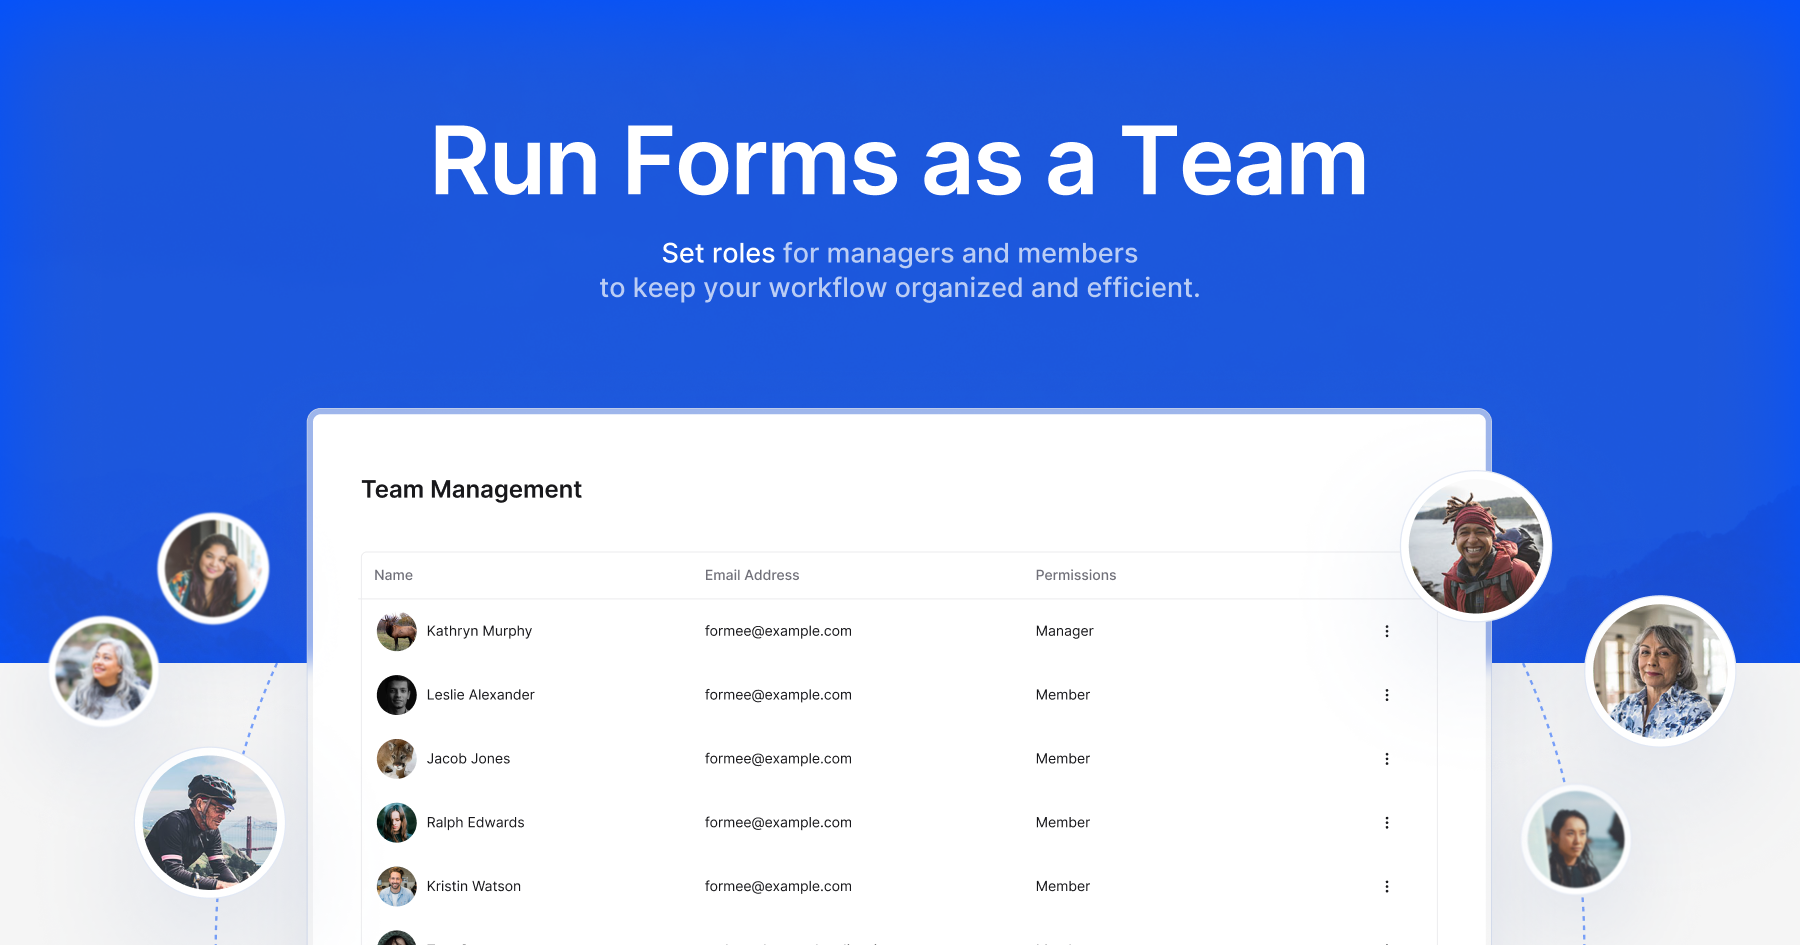Click the smiling hiker's circular photo
Image resolution: width=1800 pixels, height=945 pixels.
1477,546
